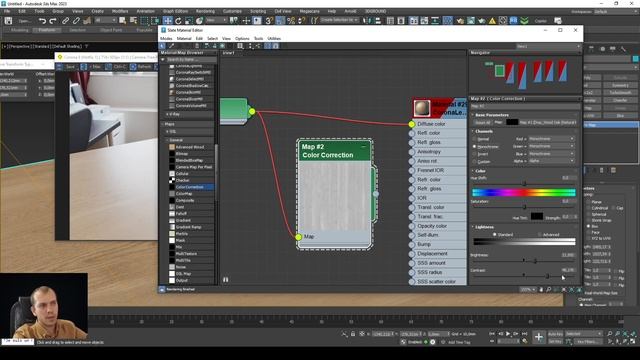Click the green double-chevron toolbar icon
640x360 pixels.
coord(524,20)
